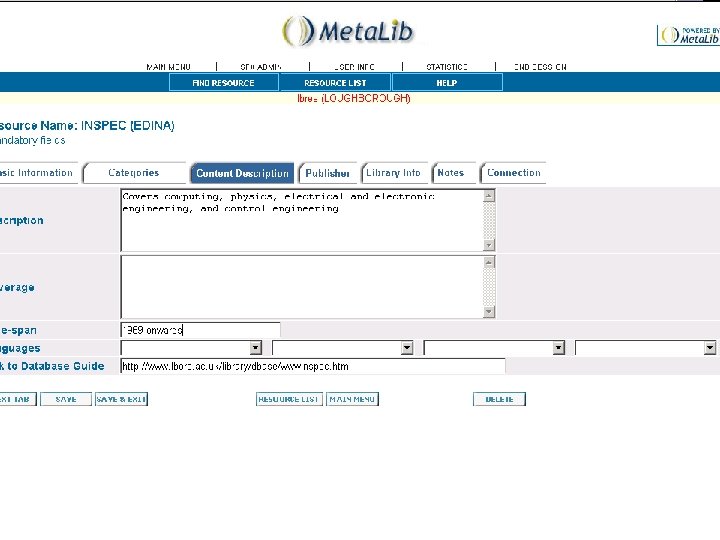Expand the second Languages dropdown
The image size is (720, 540).
pyautogui.click(x=407, y=348)
